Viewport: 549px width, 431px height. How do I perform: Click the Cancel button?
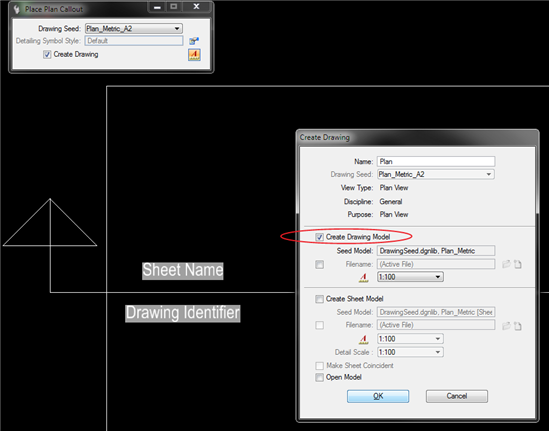click(x=457, y=396)
